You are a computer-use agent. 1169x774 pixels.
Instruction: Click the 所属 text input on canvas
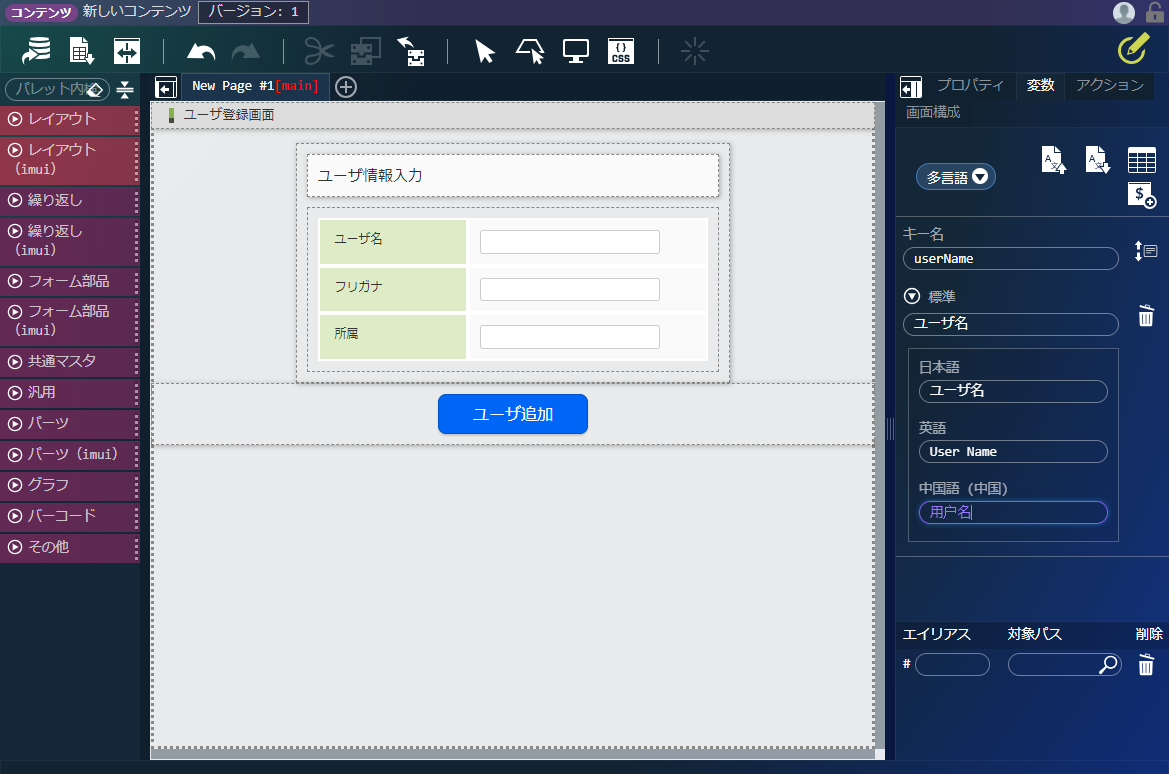point(570,337)
